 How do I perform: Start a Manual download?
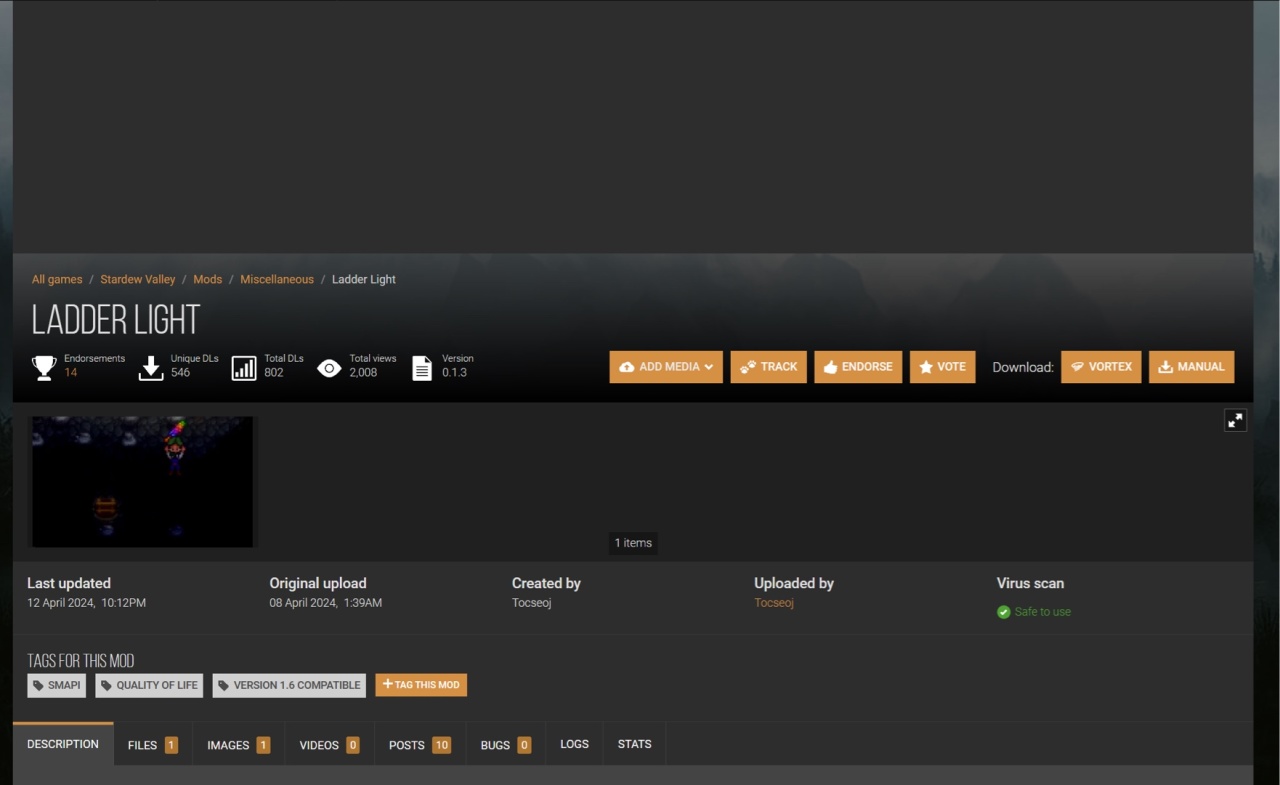pyautogui.click(x=1191, y=367)
